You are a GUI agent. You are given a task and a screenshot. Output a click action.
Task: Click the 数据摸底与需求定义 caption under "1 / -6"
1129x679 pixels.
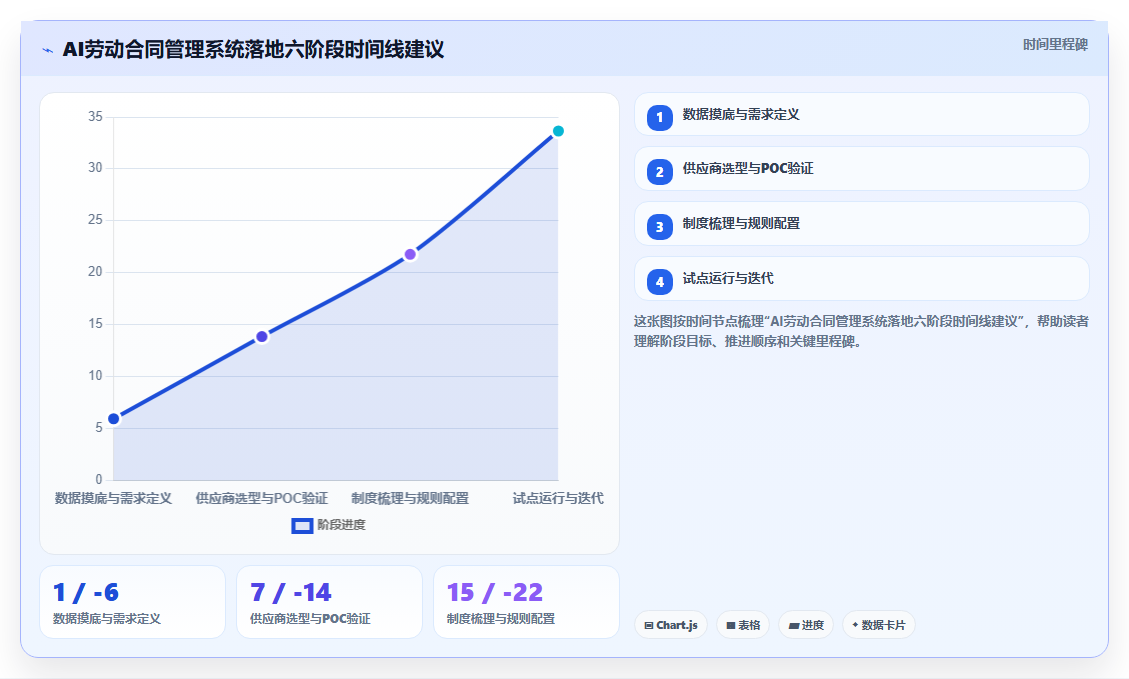click(x=107, y=619)
